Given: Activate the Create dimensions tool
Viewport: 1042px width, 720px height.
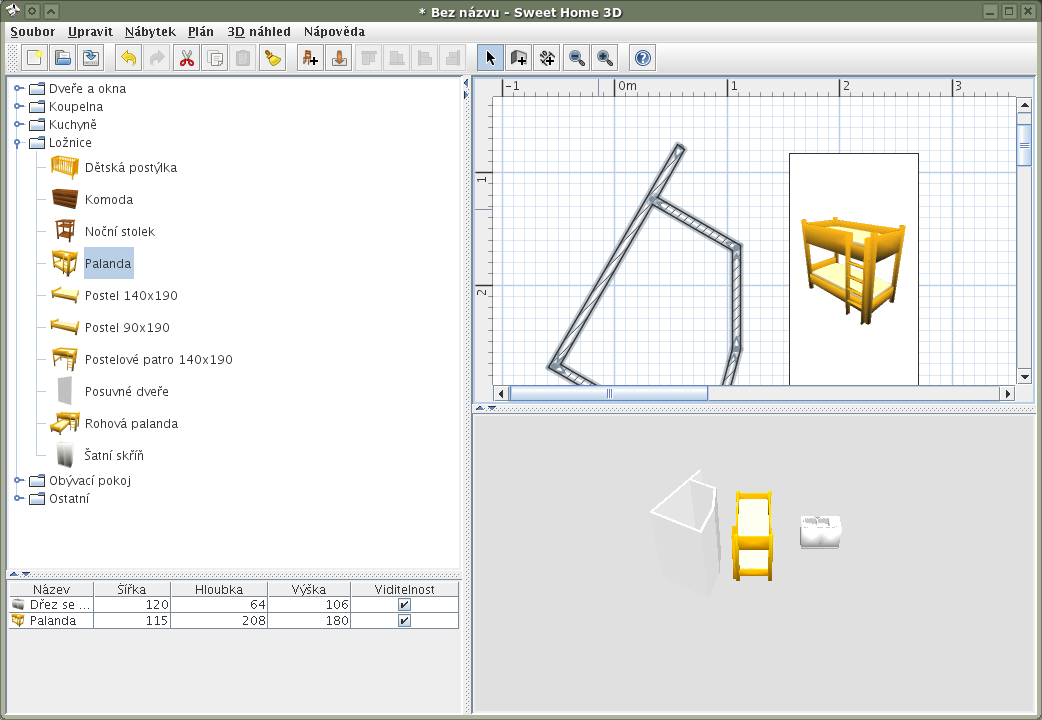Looking at the screenshot, I should 547,59.
